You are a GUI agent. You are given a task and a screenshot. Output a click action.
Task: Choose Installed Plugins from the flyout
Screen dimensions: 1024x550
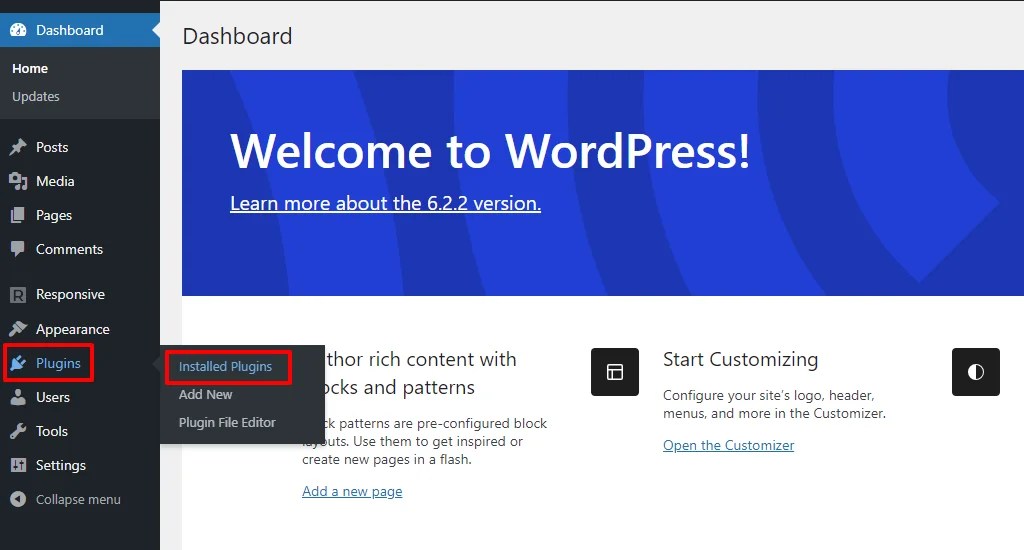[225, 366]
